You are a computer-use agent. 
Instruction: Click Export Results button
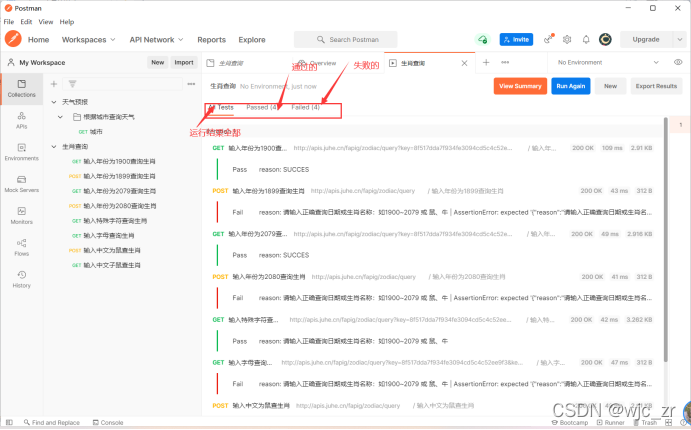656,86
